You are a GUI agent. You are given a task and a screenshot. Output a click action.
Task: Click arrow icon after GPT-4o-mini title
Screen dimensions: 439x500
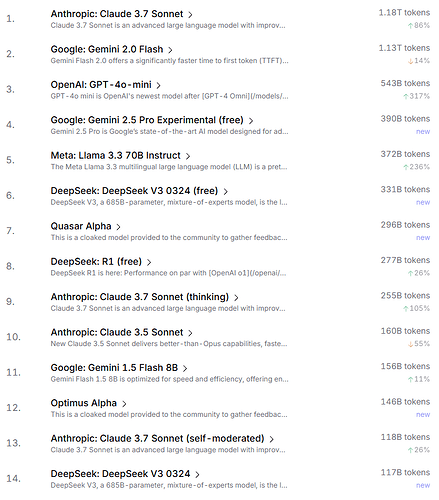click(159, 85)
